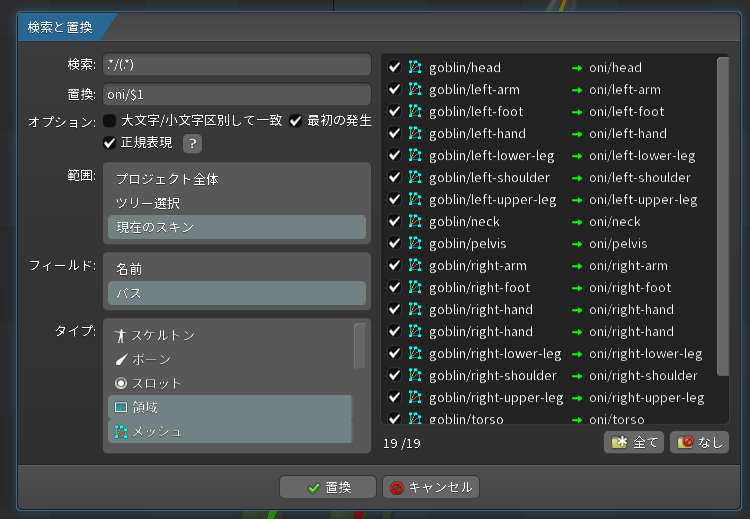Click the mesh icon beside goblin/left-foot
The height and width of the screenshot is (519, 750).
click(415, 111)
